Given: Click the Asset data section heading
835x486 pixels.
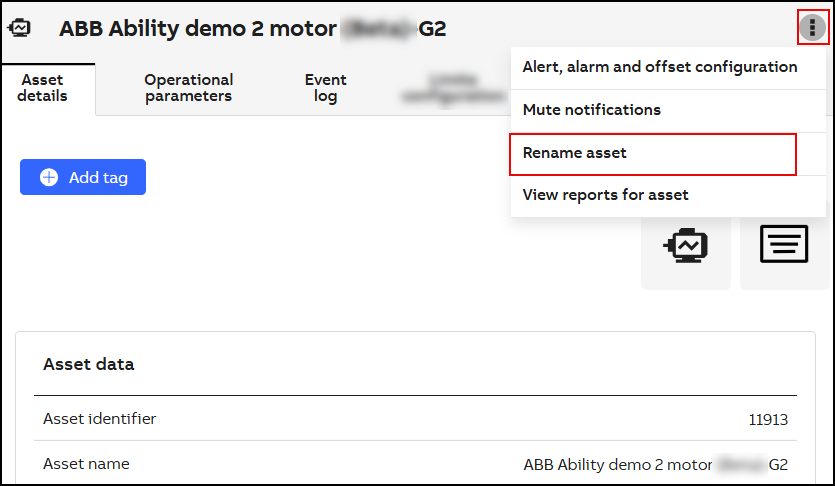Looking at the screenshot, I should point(88,364).
